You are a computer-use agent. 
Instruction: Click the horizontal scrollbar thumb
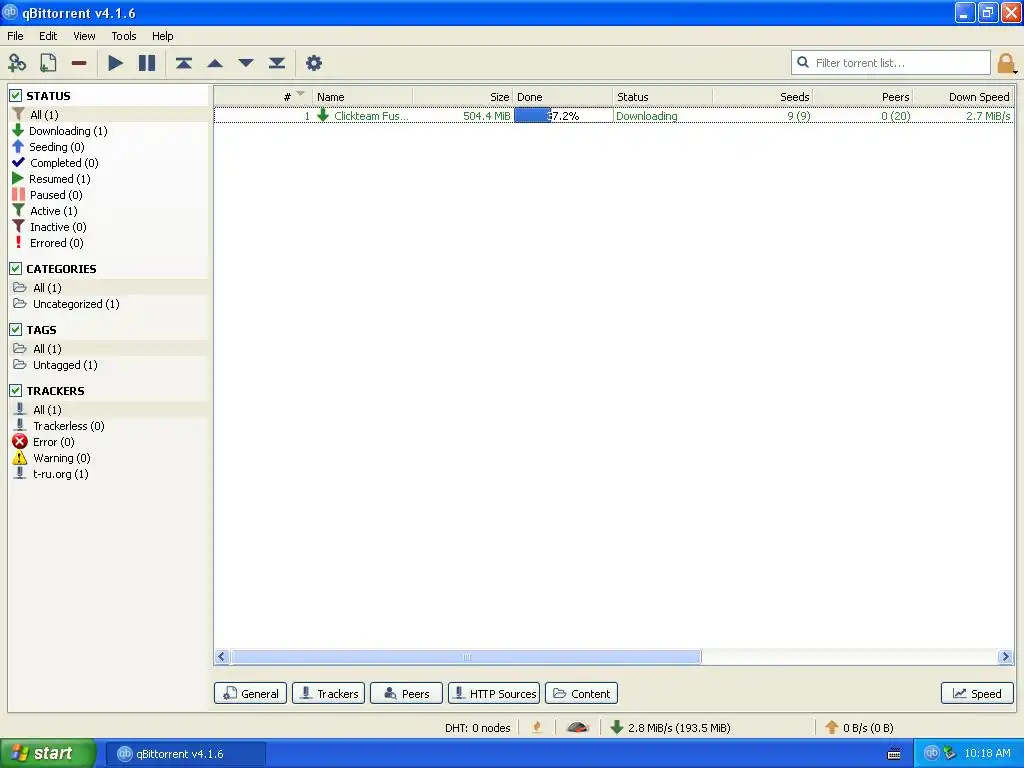(x=466, y=657)
